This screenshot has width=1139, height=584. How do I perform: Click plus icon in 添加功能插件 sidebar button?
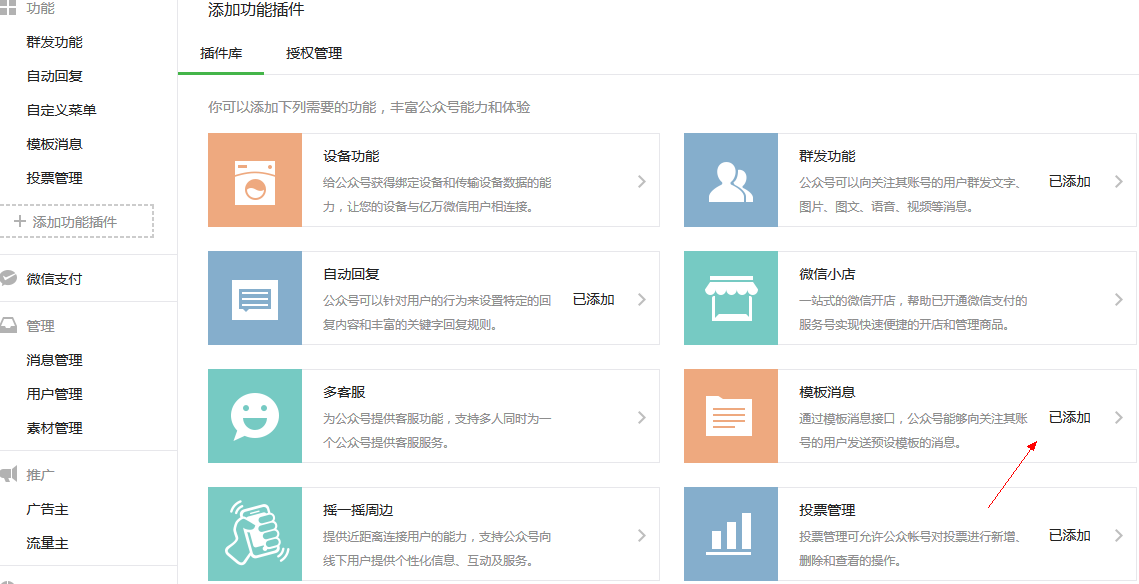point(20,222)
